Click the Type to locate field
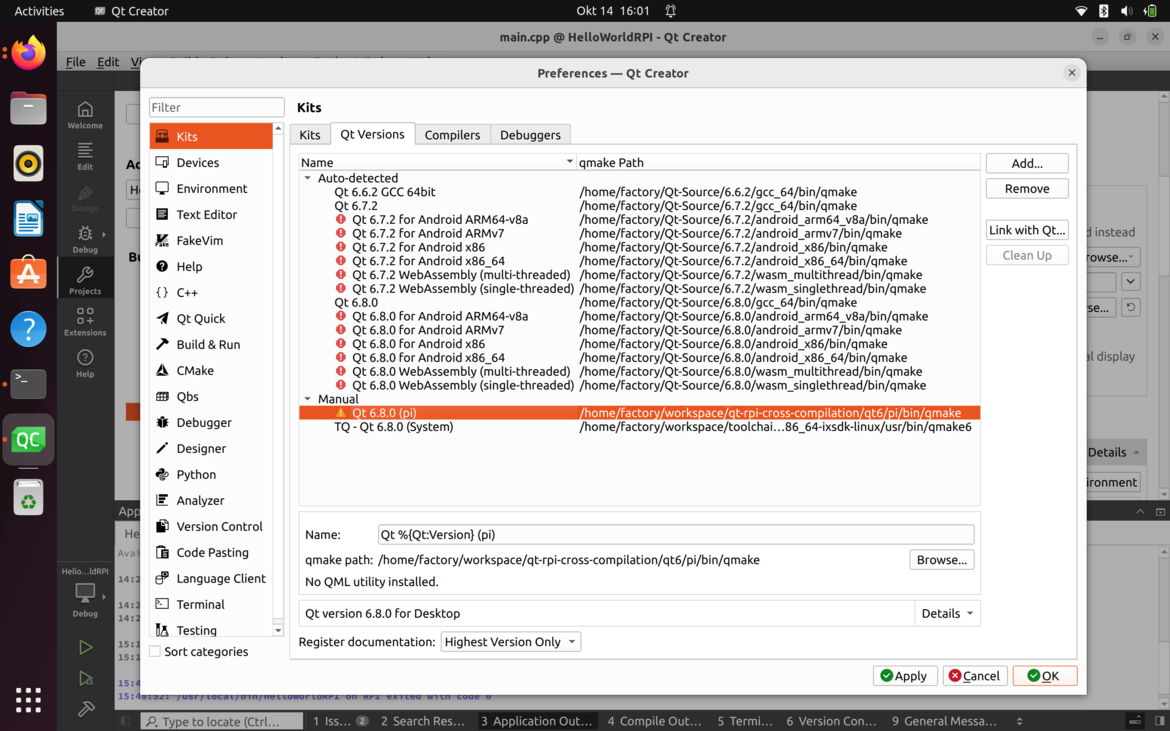The width and height of the screenshot is (1170, 731). (x=222, y=721)
